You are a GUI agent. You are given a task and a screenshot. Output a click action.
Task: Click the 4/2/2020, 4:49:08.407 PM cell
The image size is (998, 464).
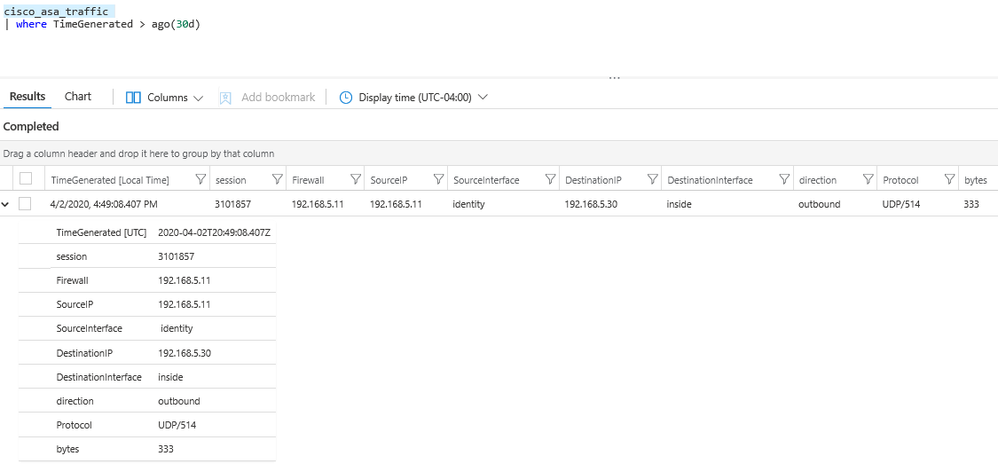[104, 204]
